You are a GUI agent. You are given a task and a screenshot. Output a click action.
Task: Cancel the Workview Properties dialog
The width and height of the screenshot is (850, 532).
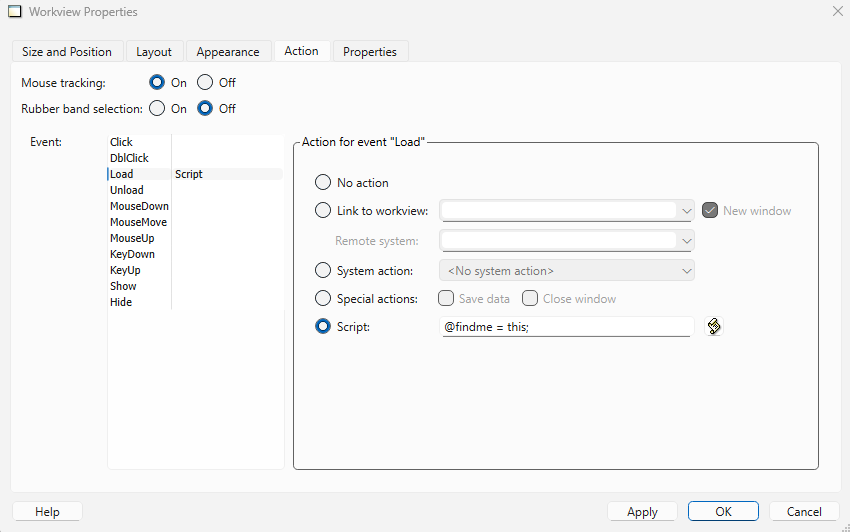tap(804, 512)
